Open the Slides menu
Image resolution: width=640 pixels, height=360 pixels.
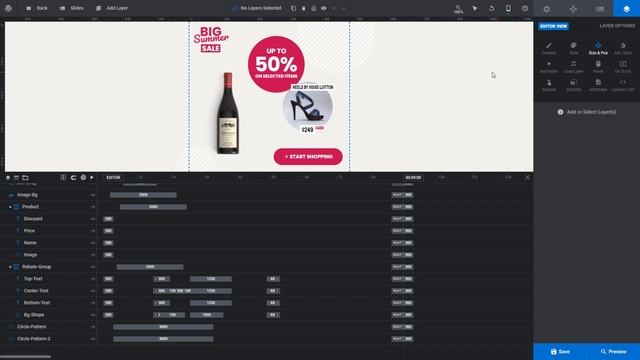coord(71,8)
